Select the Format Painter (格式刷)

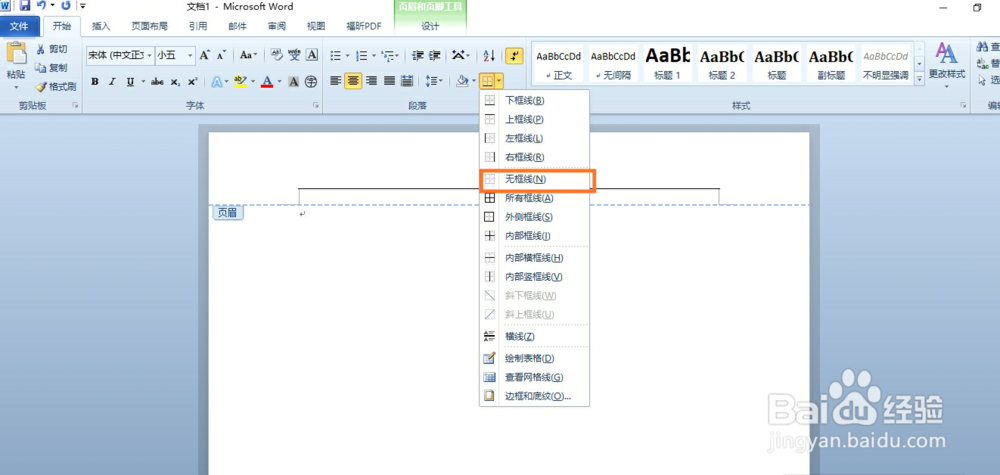[x=56, y=87]
